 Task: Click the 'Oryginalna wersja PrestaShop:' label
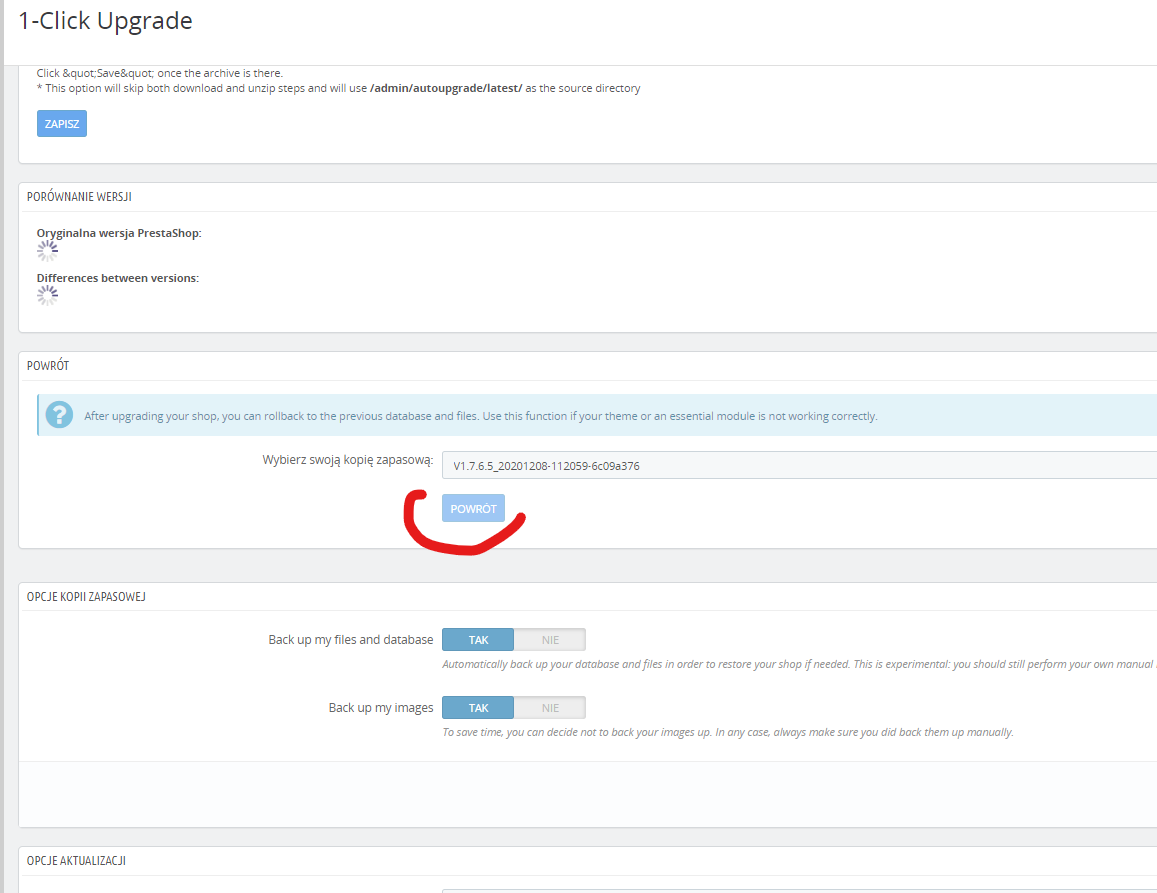119,233
